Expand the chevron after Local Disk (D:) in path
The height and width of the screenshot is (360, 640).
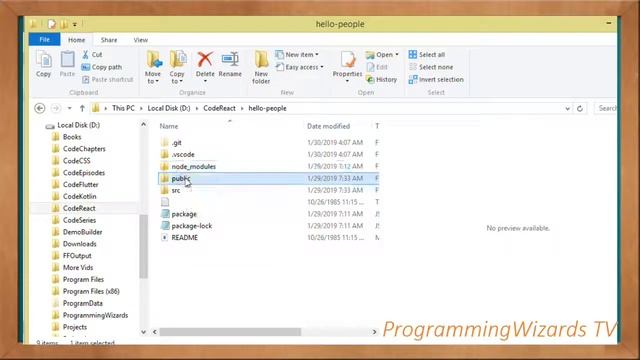coord(197,109)
